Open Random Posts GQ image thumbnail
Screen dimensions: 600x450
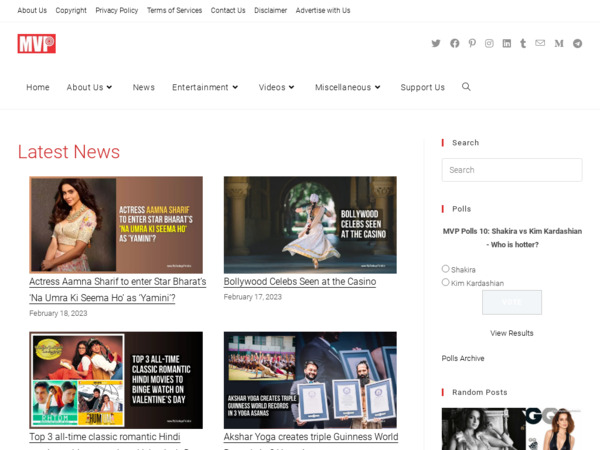(x=512, y=429)
